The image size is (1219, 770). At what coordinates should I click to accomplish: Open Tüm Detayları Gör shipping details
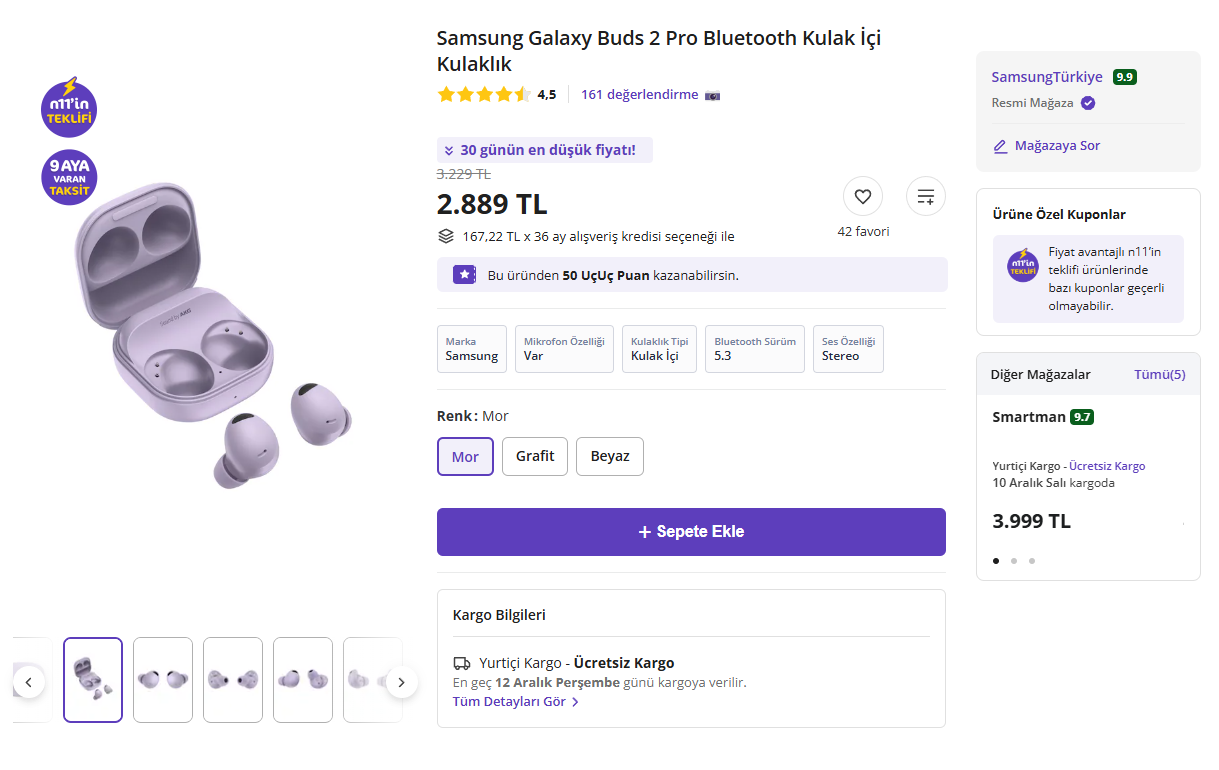click(515, 702)
